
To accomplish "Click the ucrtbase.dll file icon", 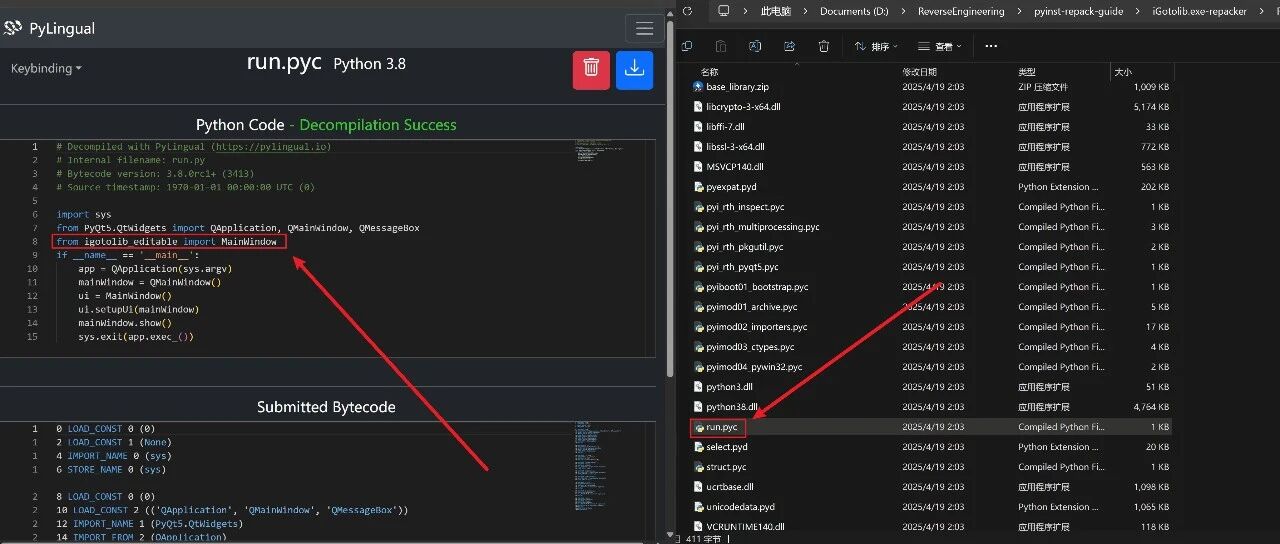I will (698, 487).
